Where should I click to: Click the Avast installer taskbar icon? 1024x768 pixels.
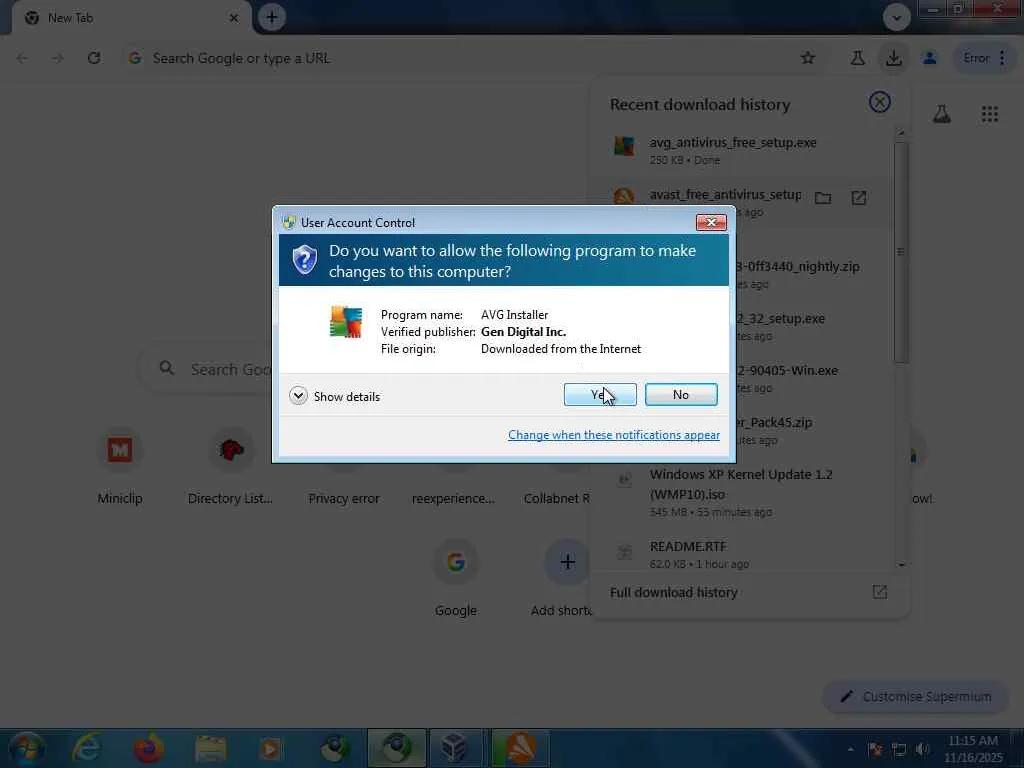(520, 748)
